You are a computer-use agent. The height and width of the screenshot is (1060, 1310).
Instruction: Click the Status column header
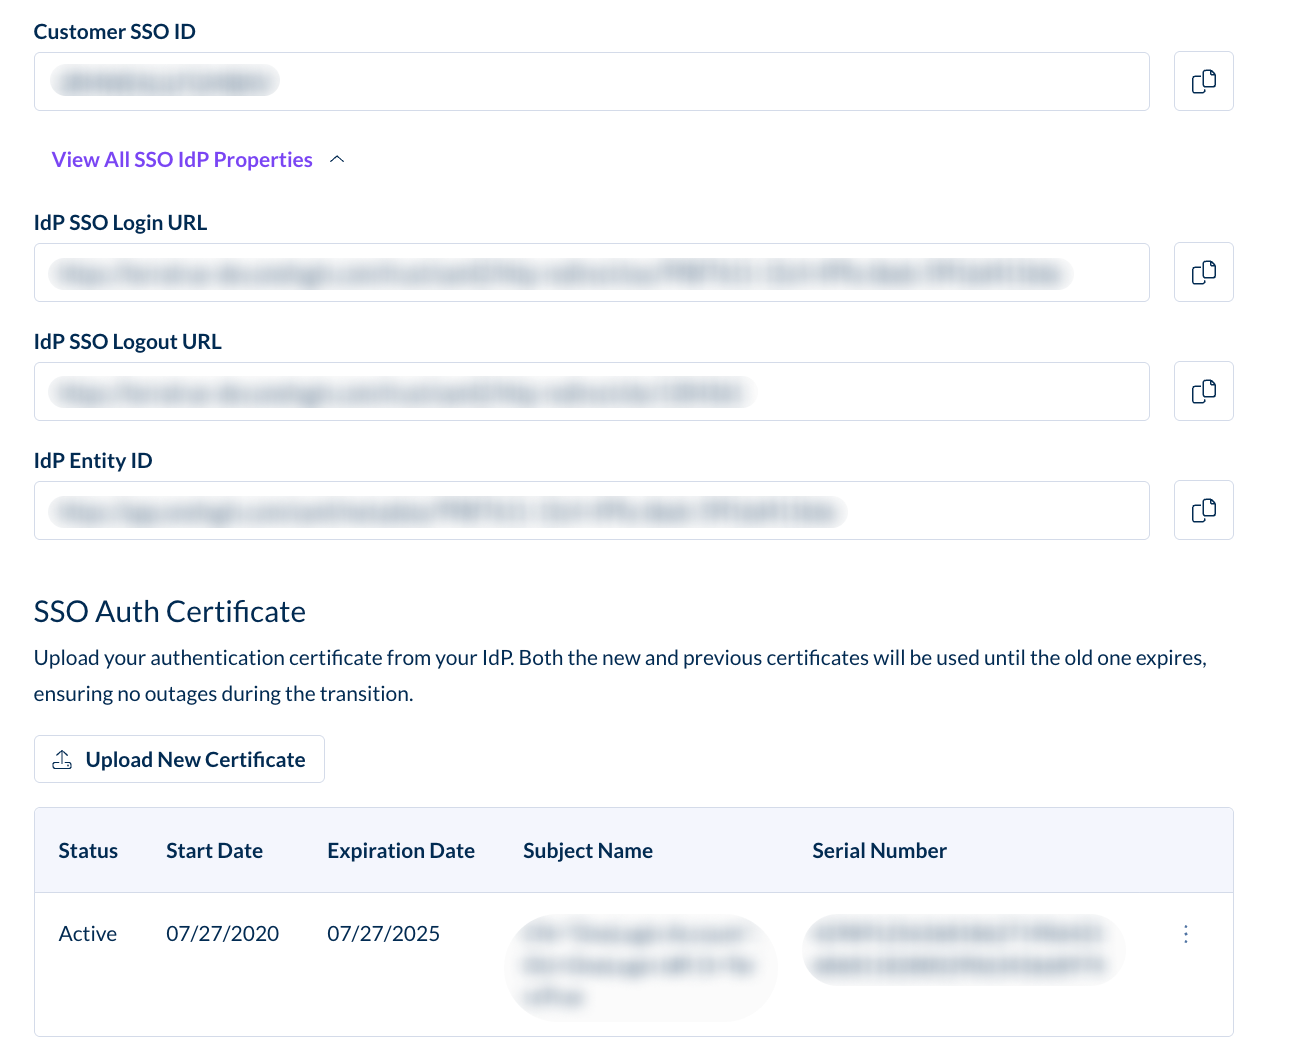tap(88, 851)
